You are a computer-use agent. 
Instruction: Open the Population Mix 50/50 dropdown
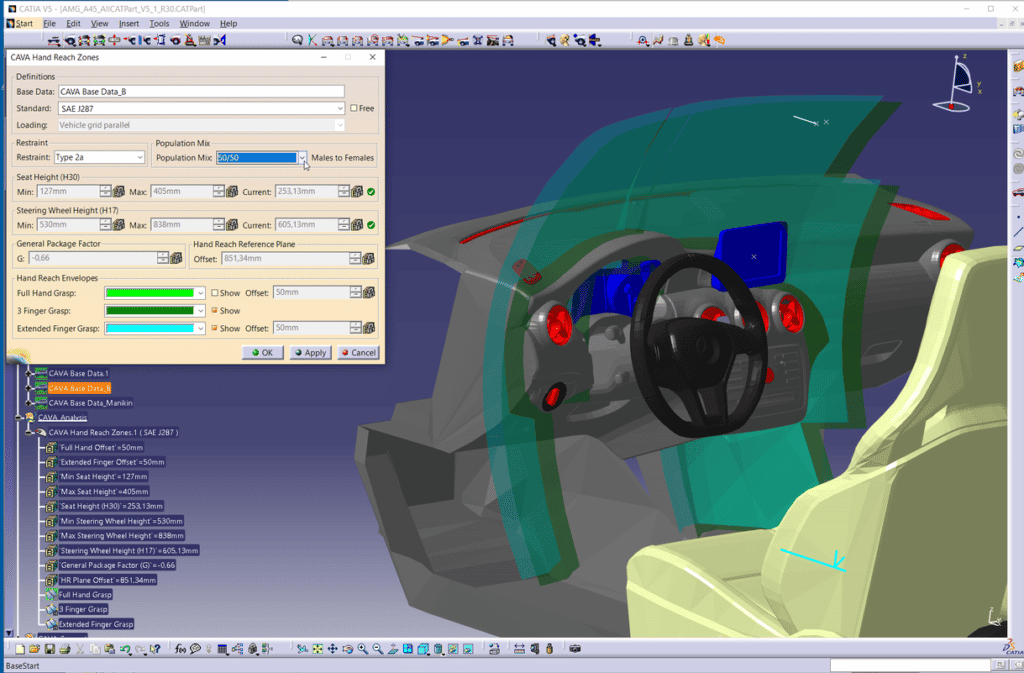click(x=302, y=157)
